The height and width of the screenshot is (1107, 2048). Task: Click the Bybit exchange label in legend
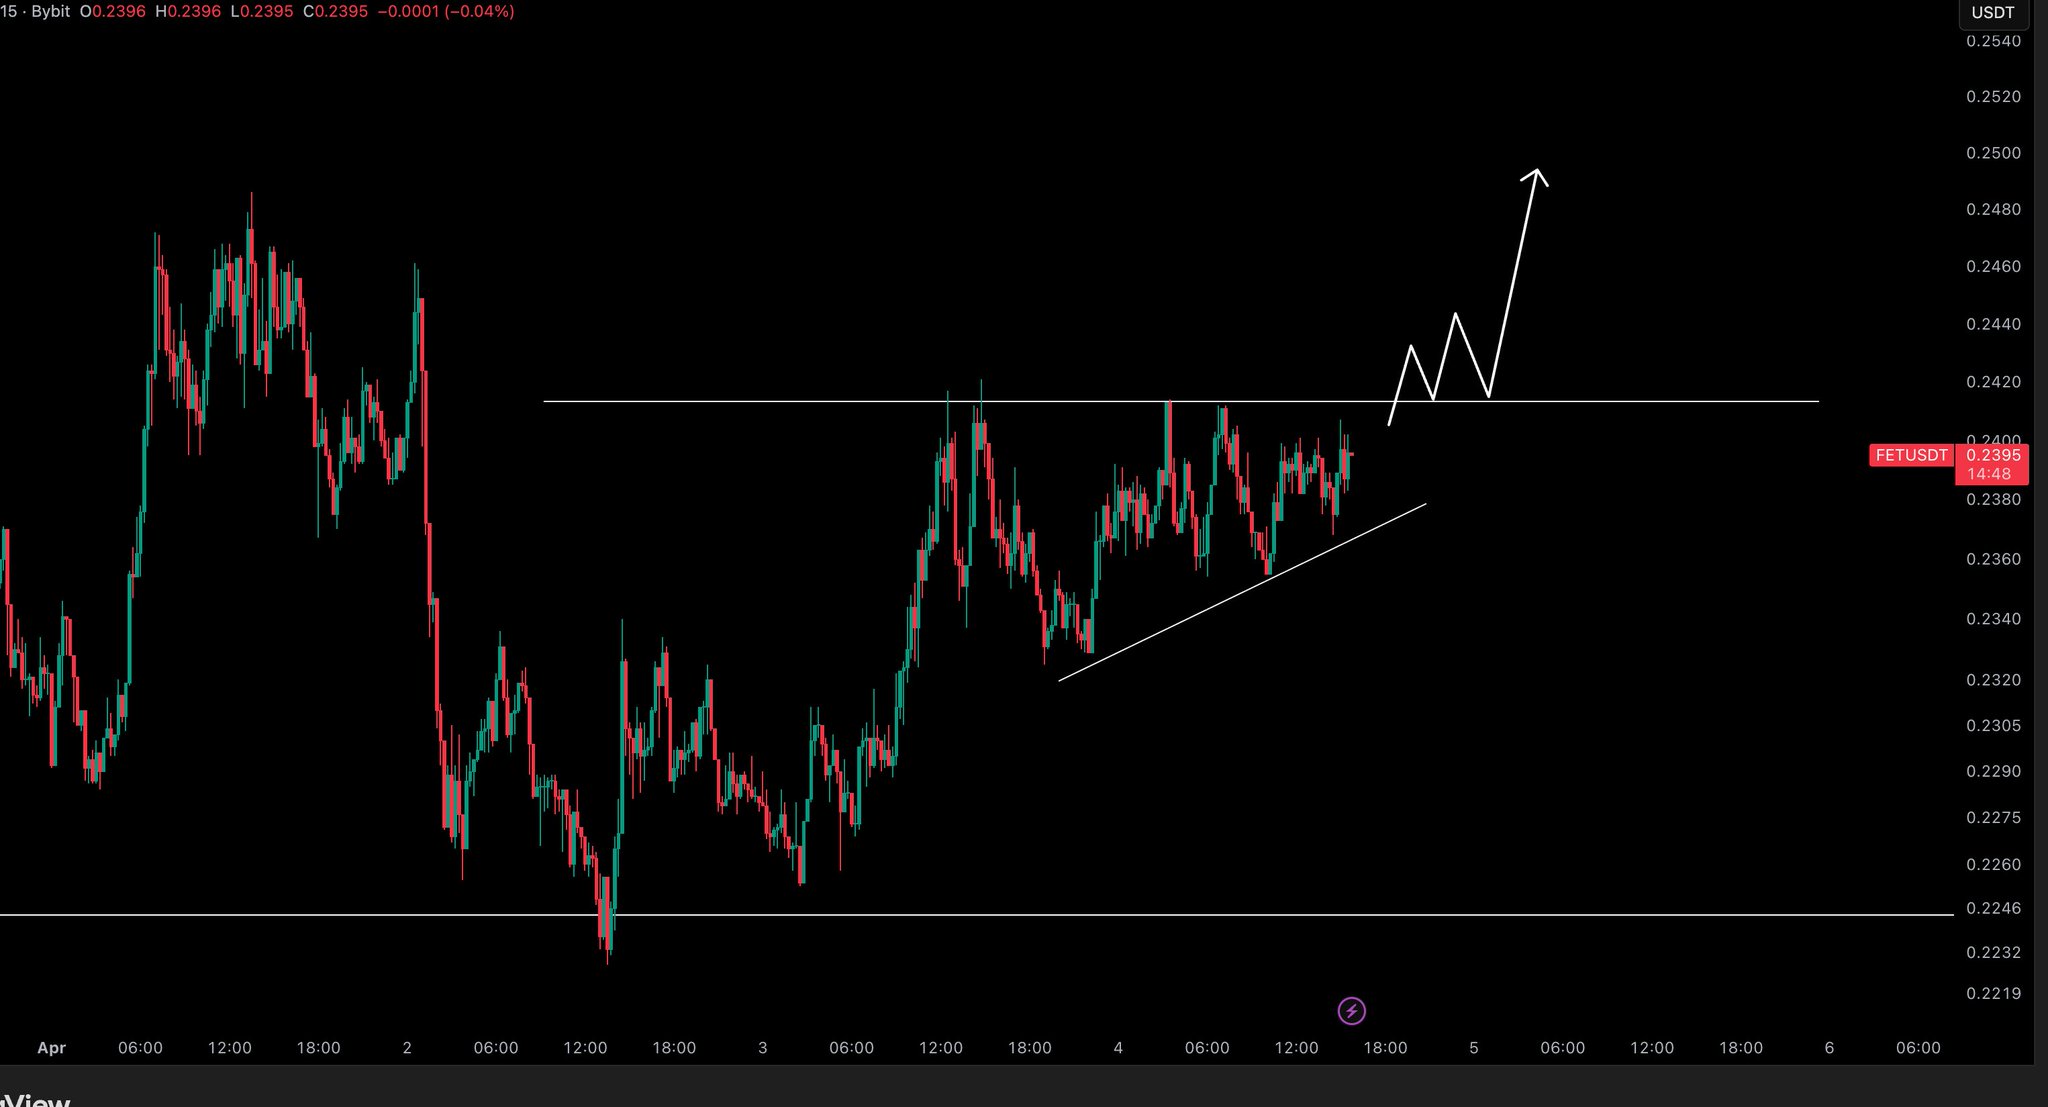tap(50, 12)
